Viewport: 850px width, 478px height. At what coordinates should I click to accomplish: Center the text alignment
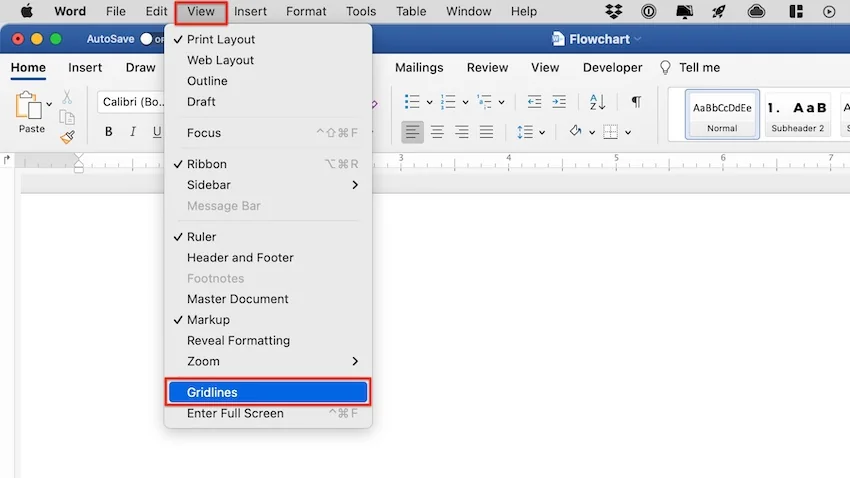pos(437,132)
